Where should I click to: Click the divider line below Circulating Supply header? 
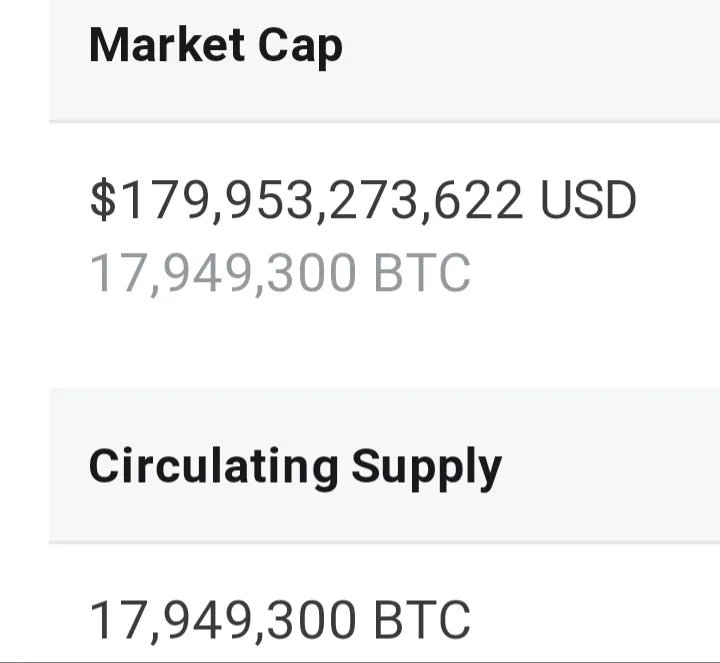(x=384, y=543)
